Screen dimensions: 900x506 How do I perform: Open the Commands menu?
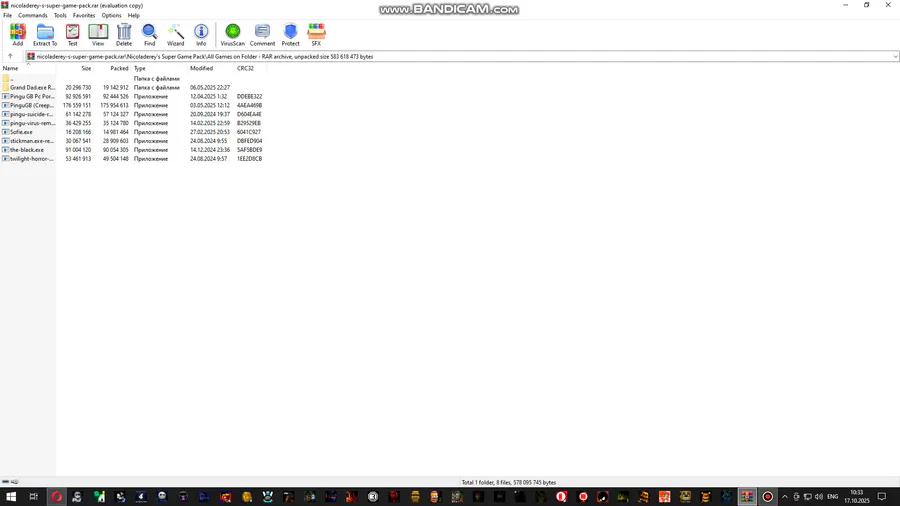tap(33, 15)
